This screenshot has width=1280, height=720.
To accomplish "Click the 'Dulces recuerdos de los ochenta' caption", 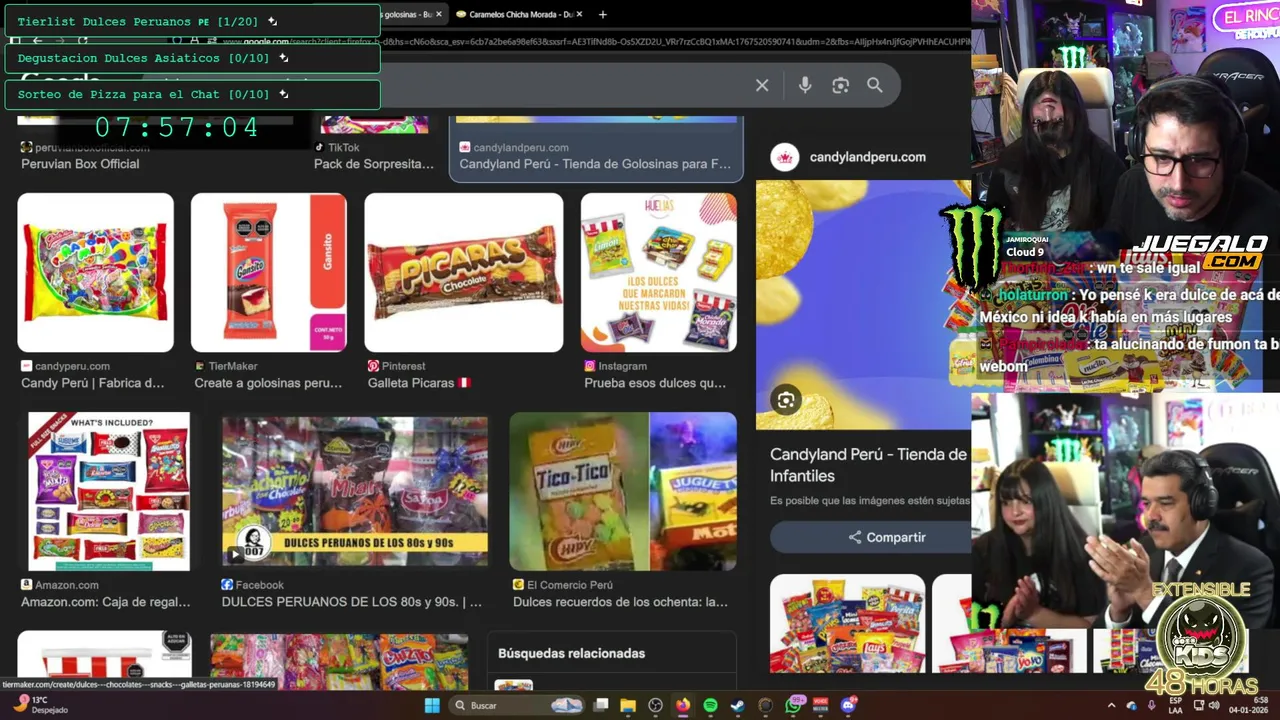I will coord(620,602).
